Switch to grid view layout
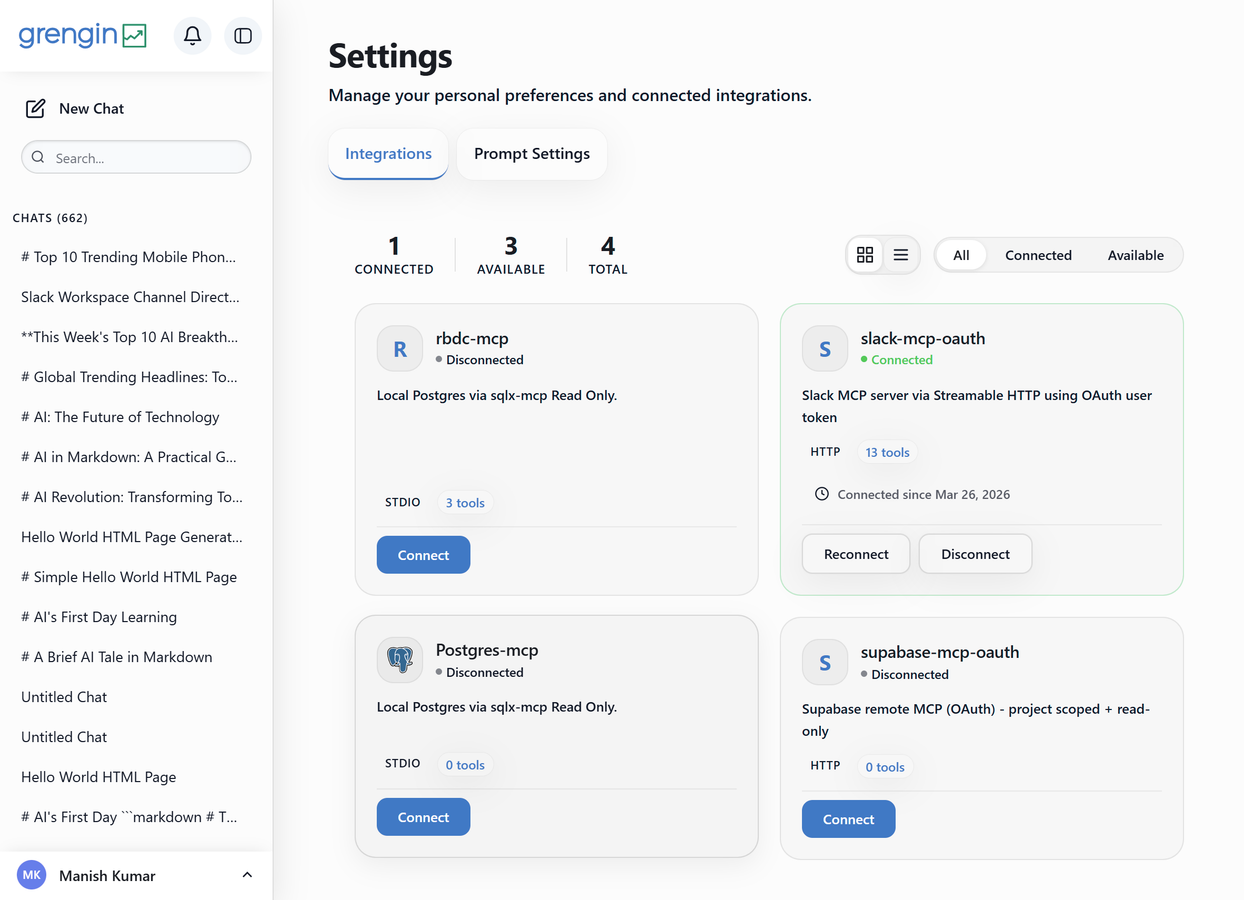The image size is (1244, 900). pos(865,255)
